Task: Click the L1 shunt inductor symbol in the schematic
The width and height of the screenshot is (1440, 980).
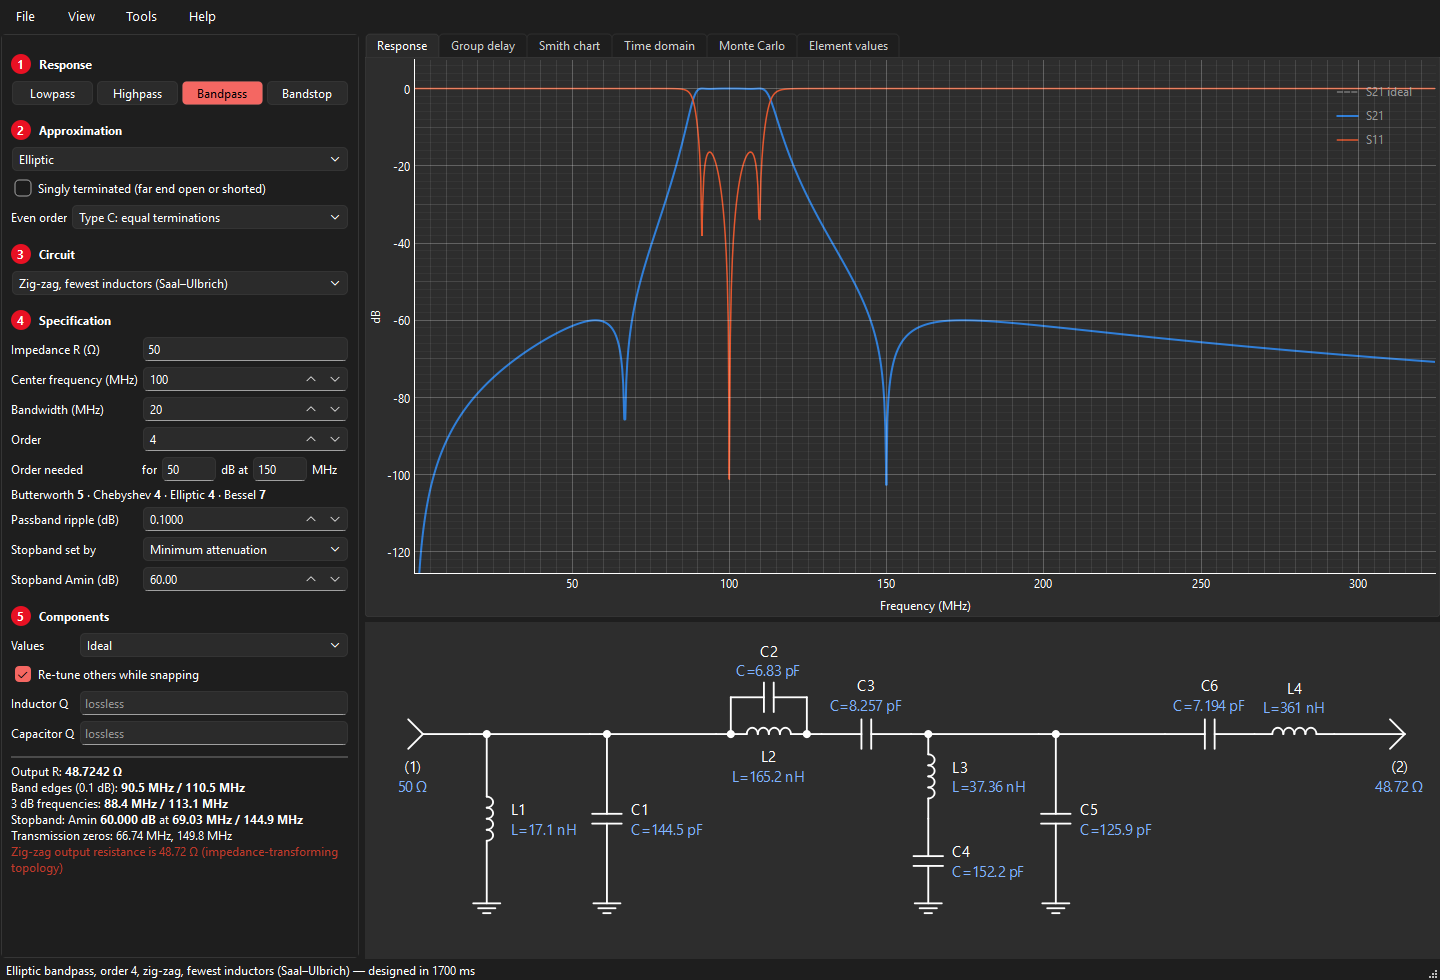Action: click(488, 819)
